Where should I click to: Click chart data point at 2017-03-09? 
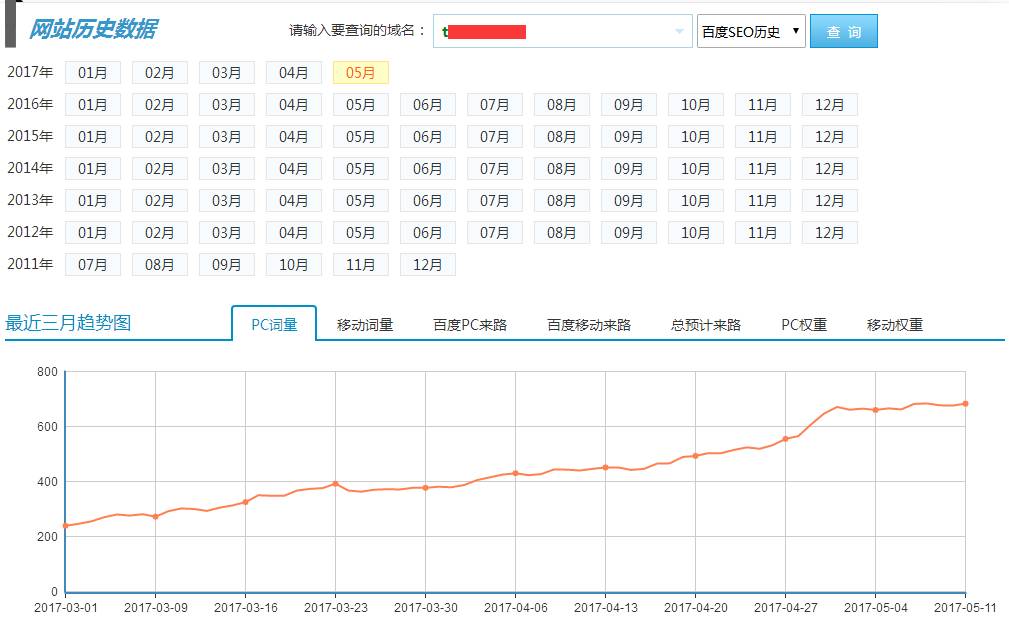point(155,517)
